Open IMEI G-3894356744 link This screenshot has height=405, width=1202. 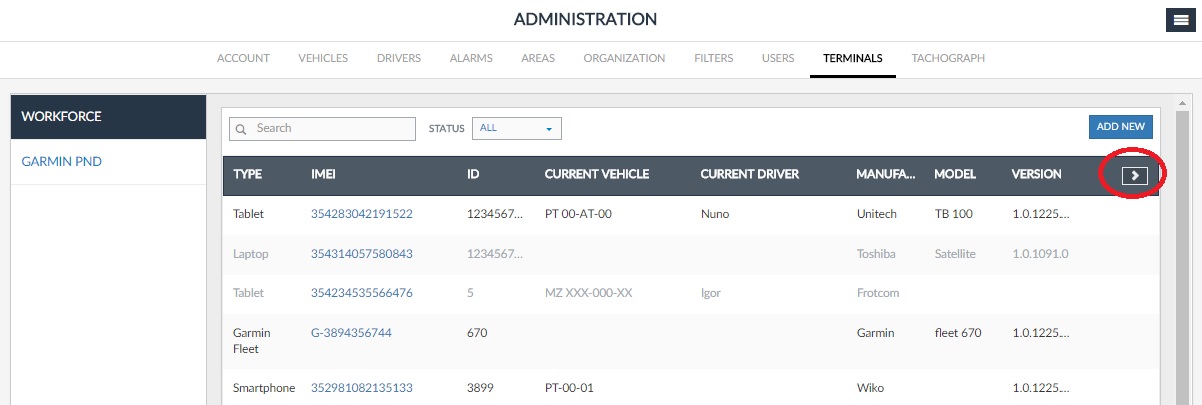click(351, 332)
